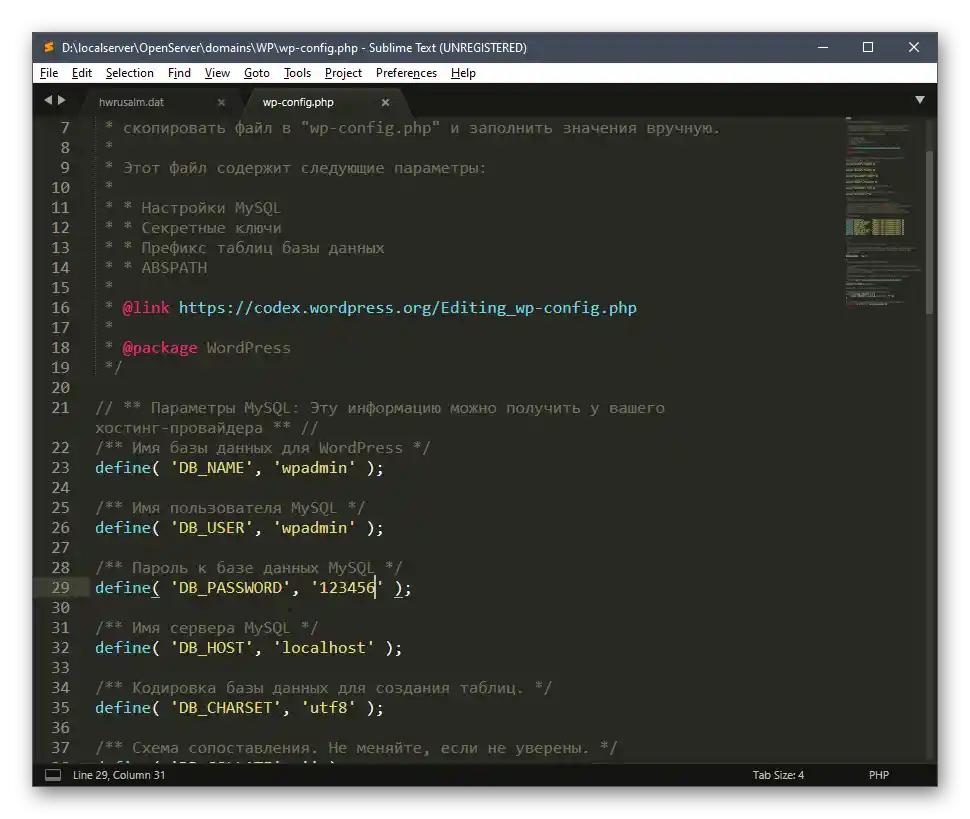Go to previous tab with left arrow
The width and height of the screenshot is (970, 819).
pos(48,100)
